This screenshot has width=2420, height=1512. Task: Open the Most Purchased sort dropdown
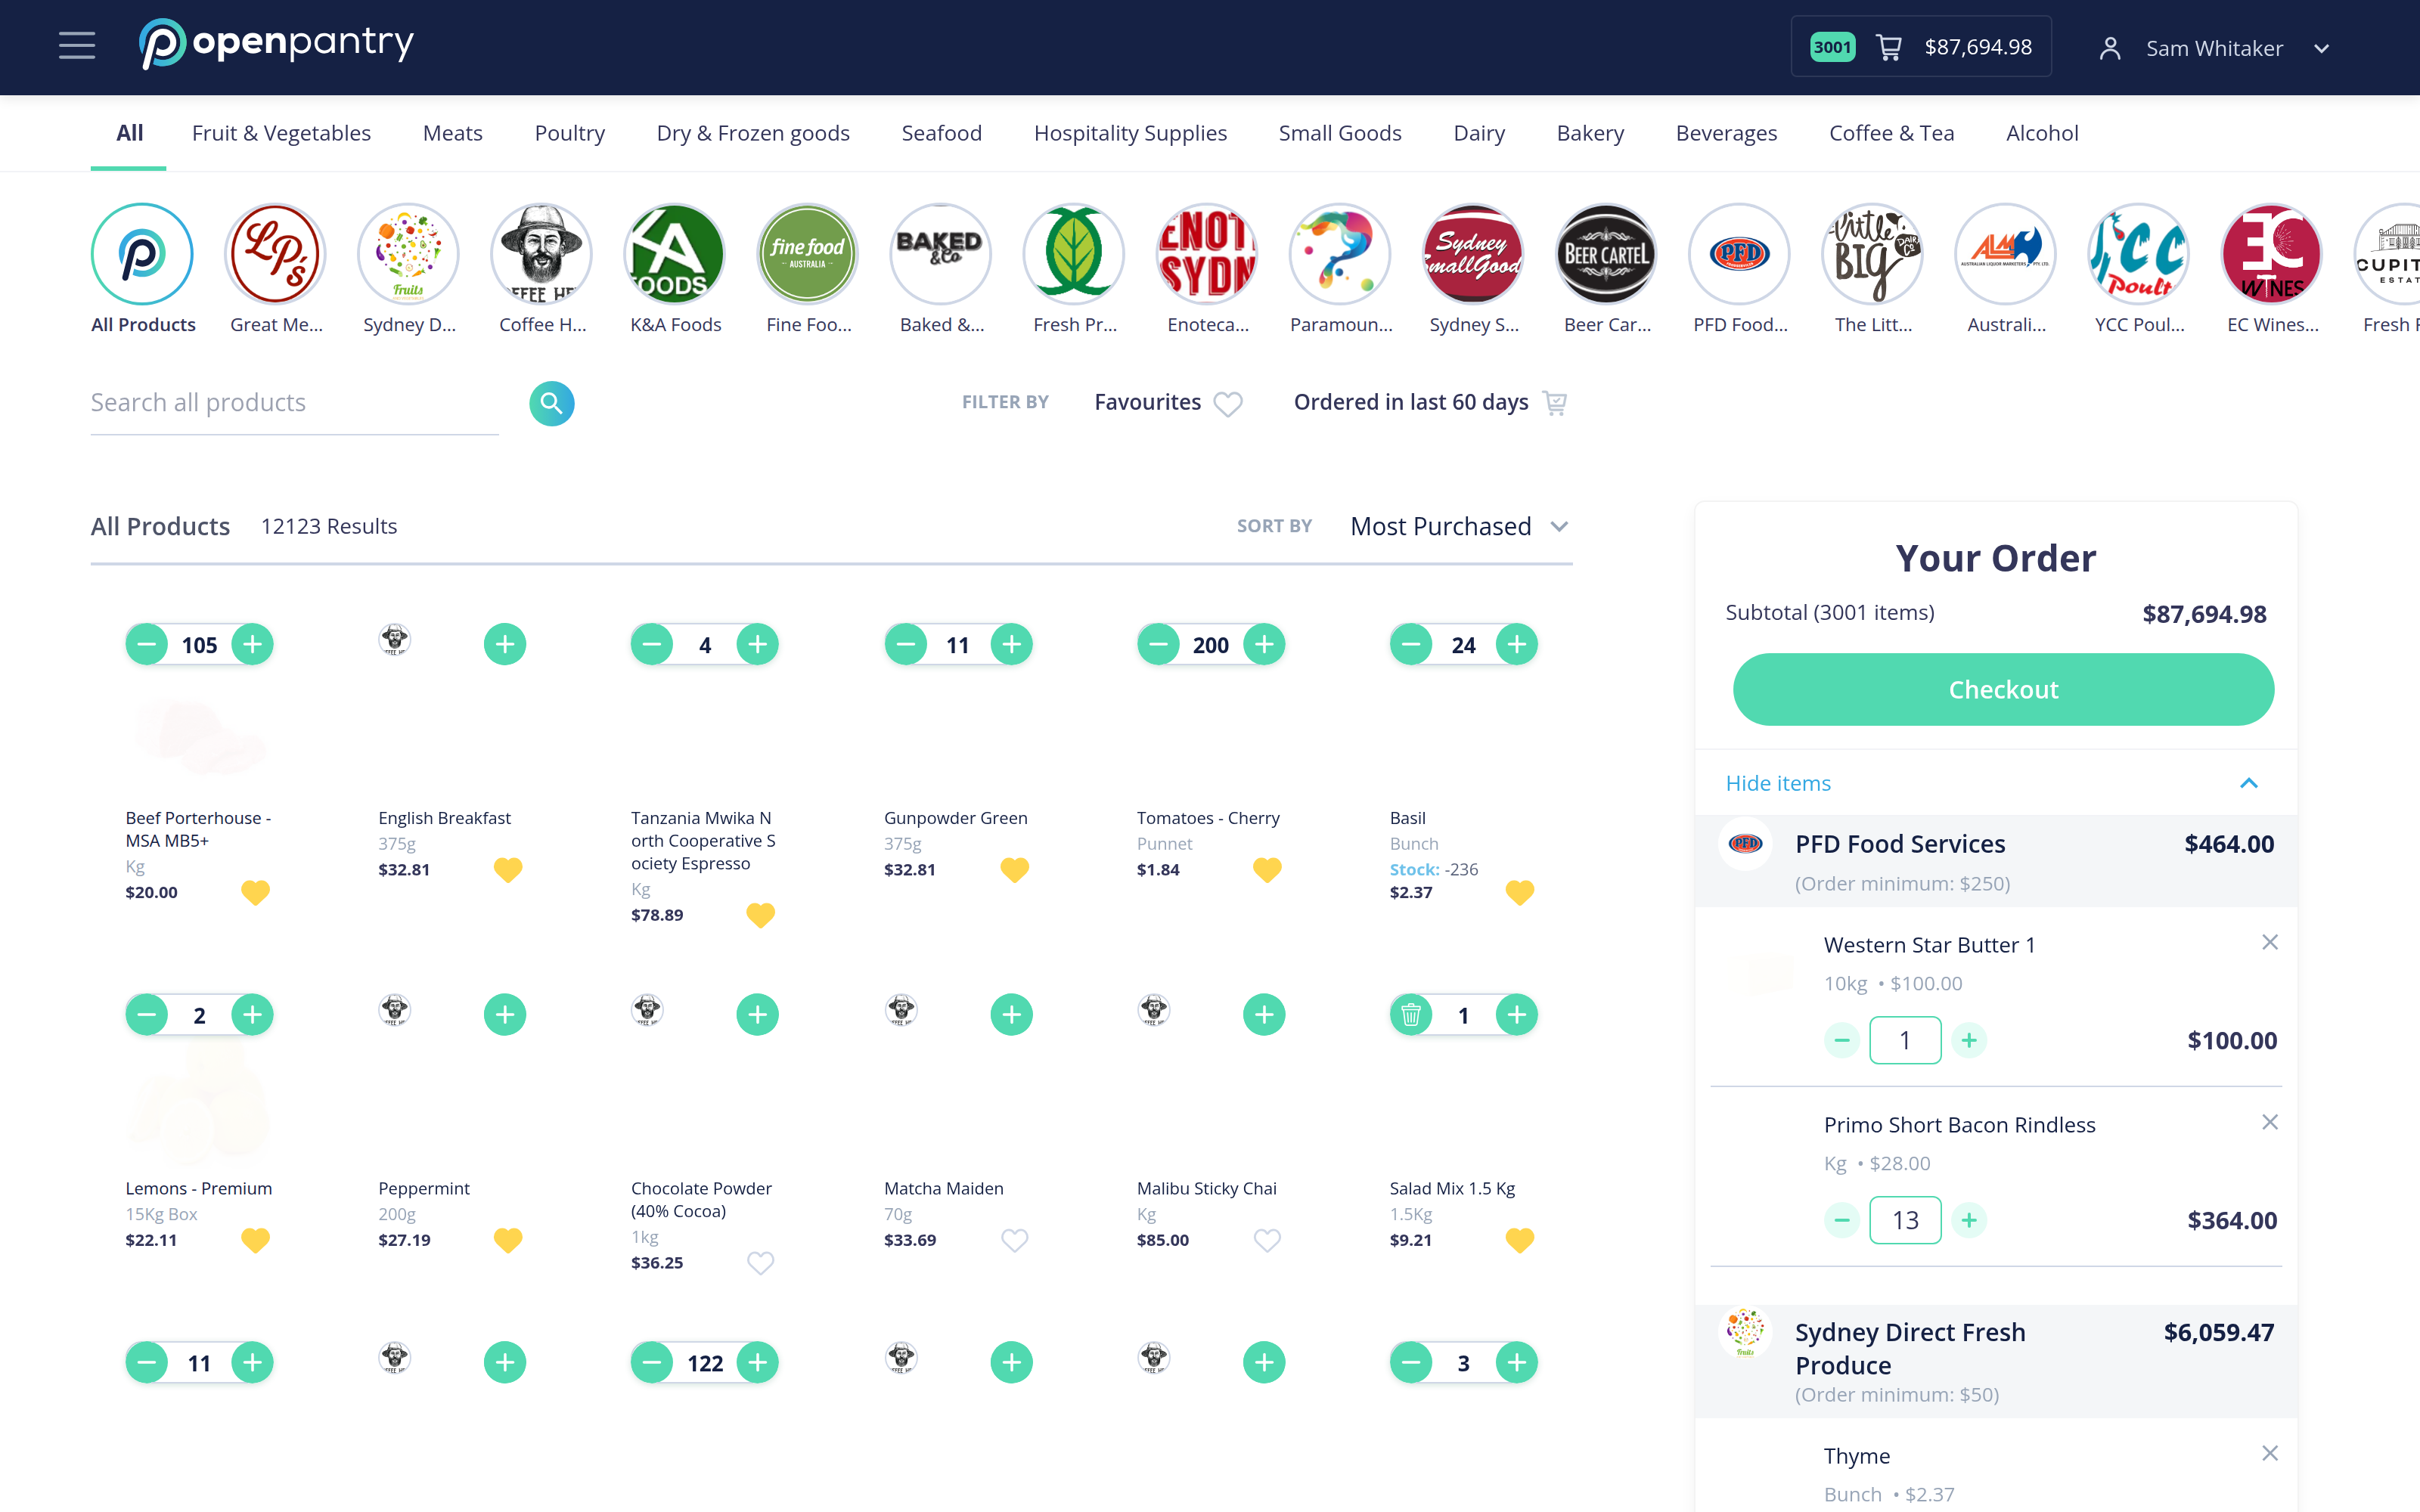coord(1459,527)
